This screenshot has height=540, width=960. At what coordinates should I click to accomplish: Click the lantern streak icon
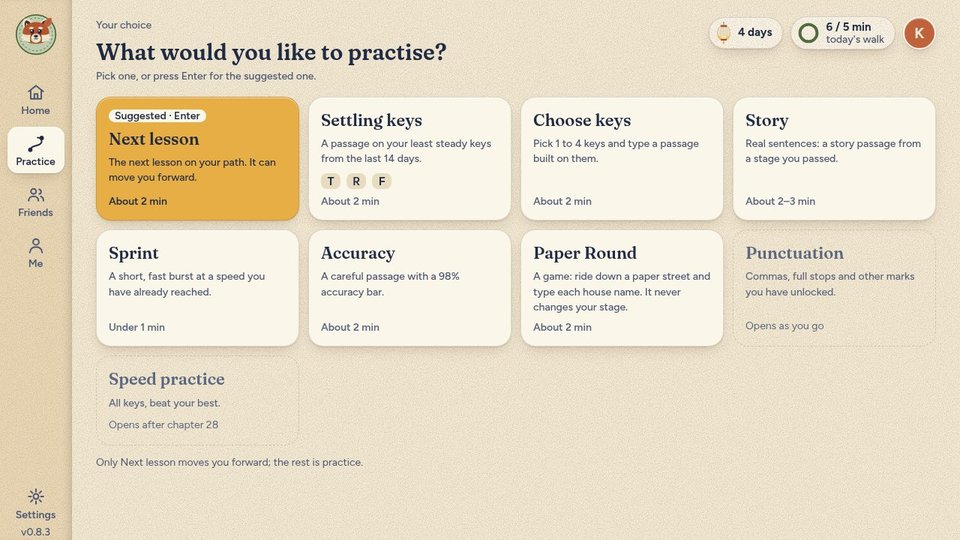click(723, 32)
